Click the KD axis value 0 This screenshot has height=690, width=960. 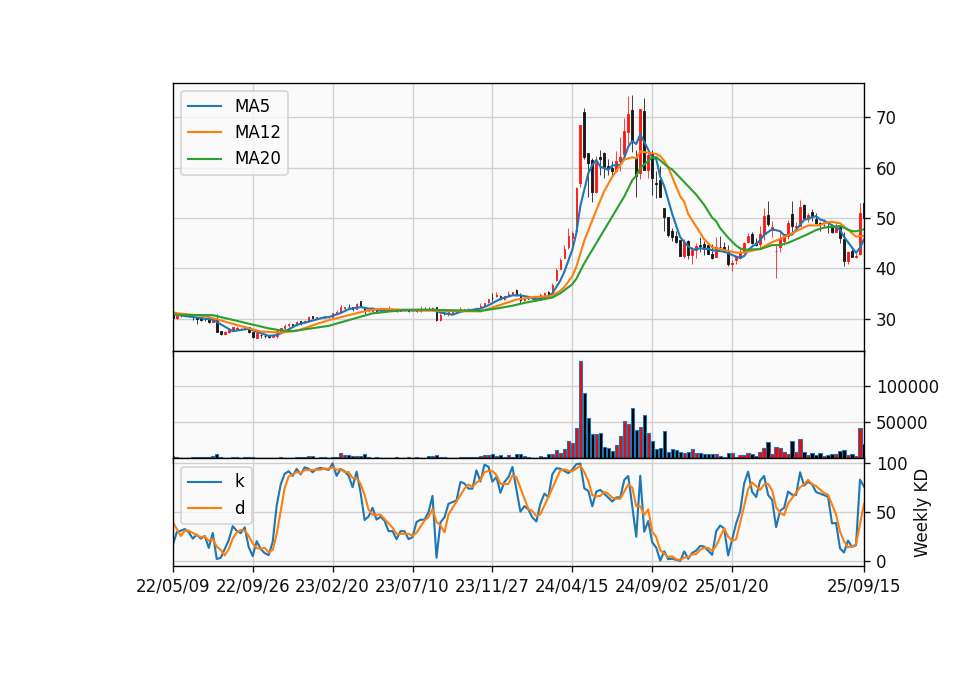882,561
